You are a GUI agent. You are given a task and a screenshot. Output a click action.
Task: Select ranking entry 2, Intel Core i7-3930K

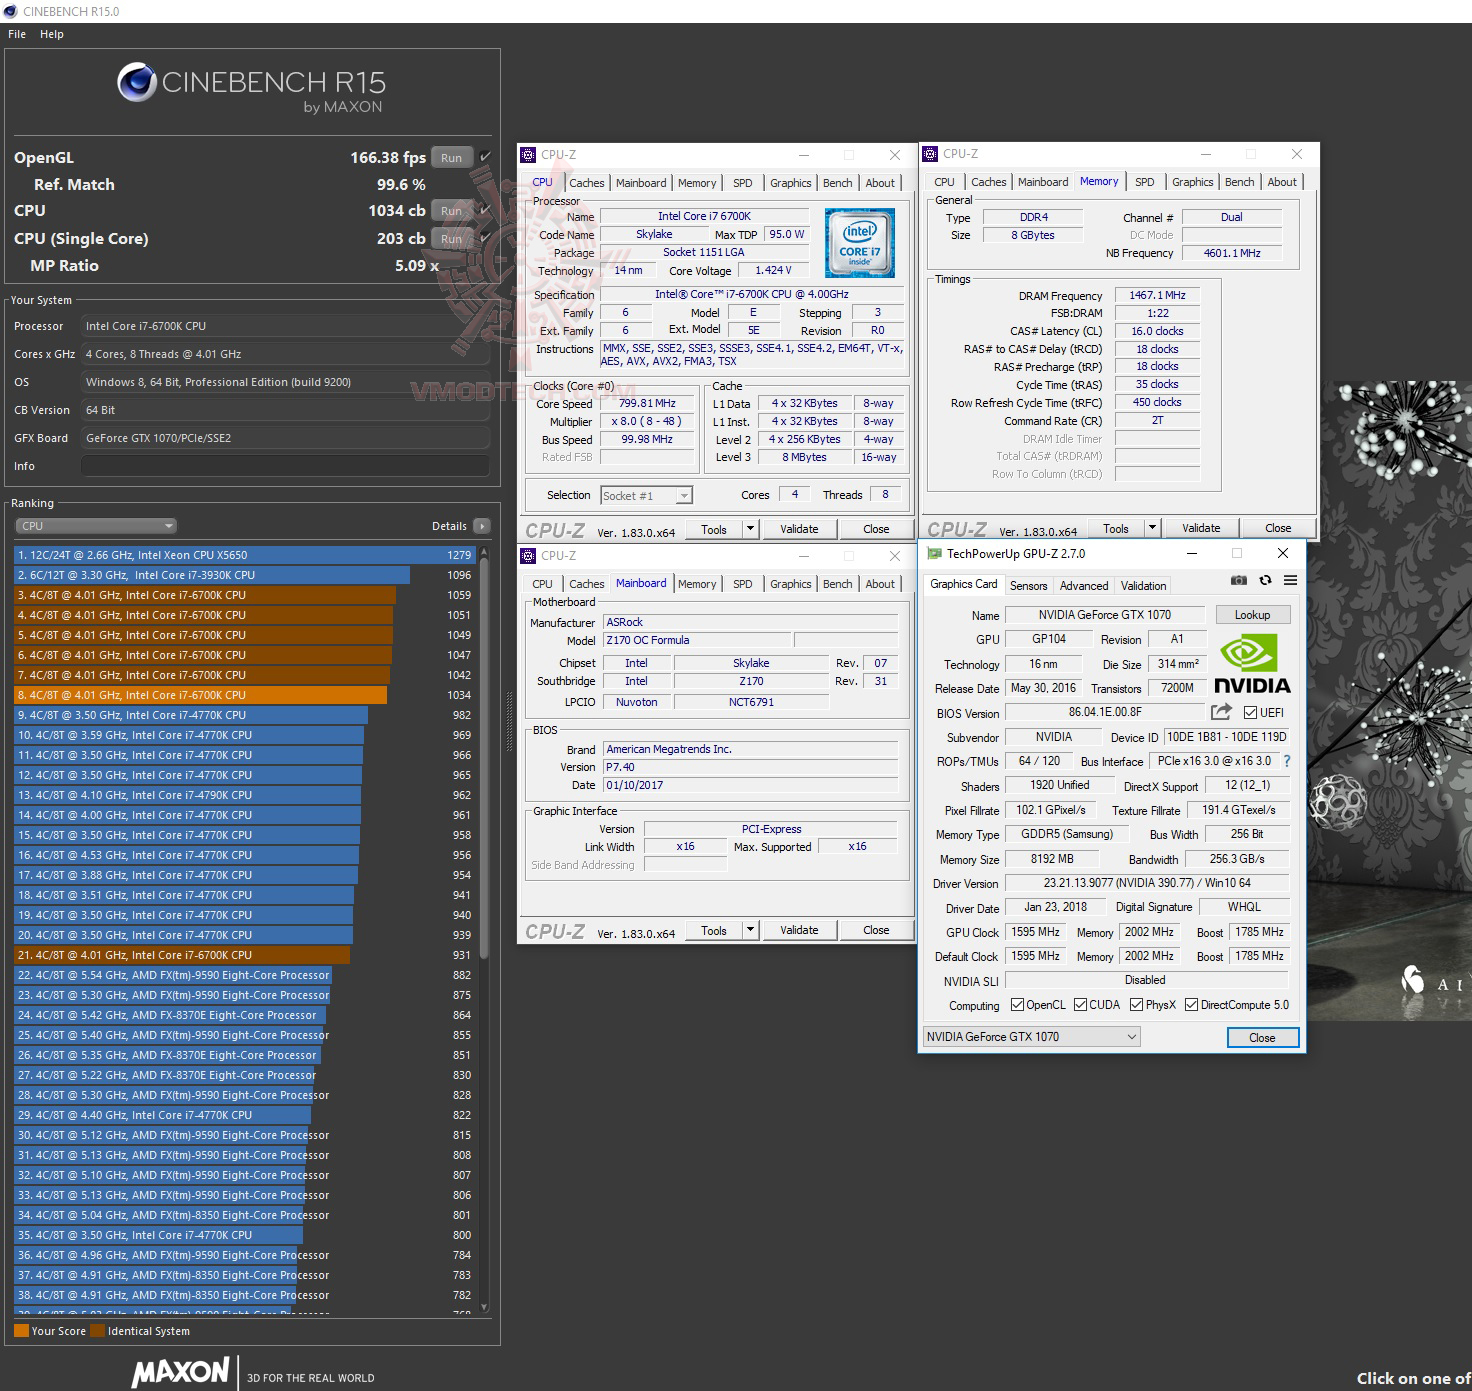[244, 575]
